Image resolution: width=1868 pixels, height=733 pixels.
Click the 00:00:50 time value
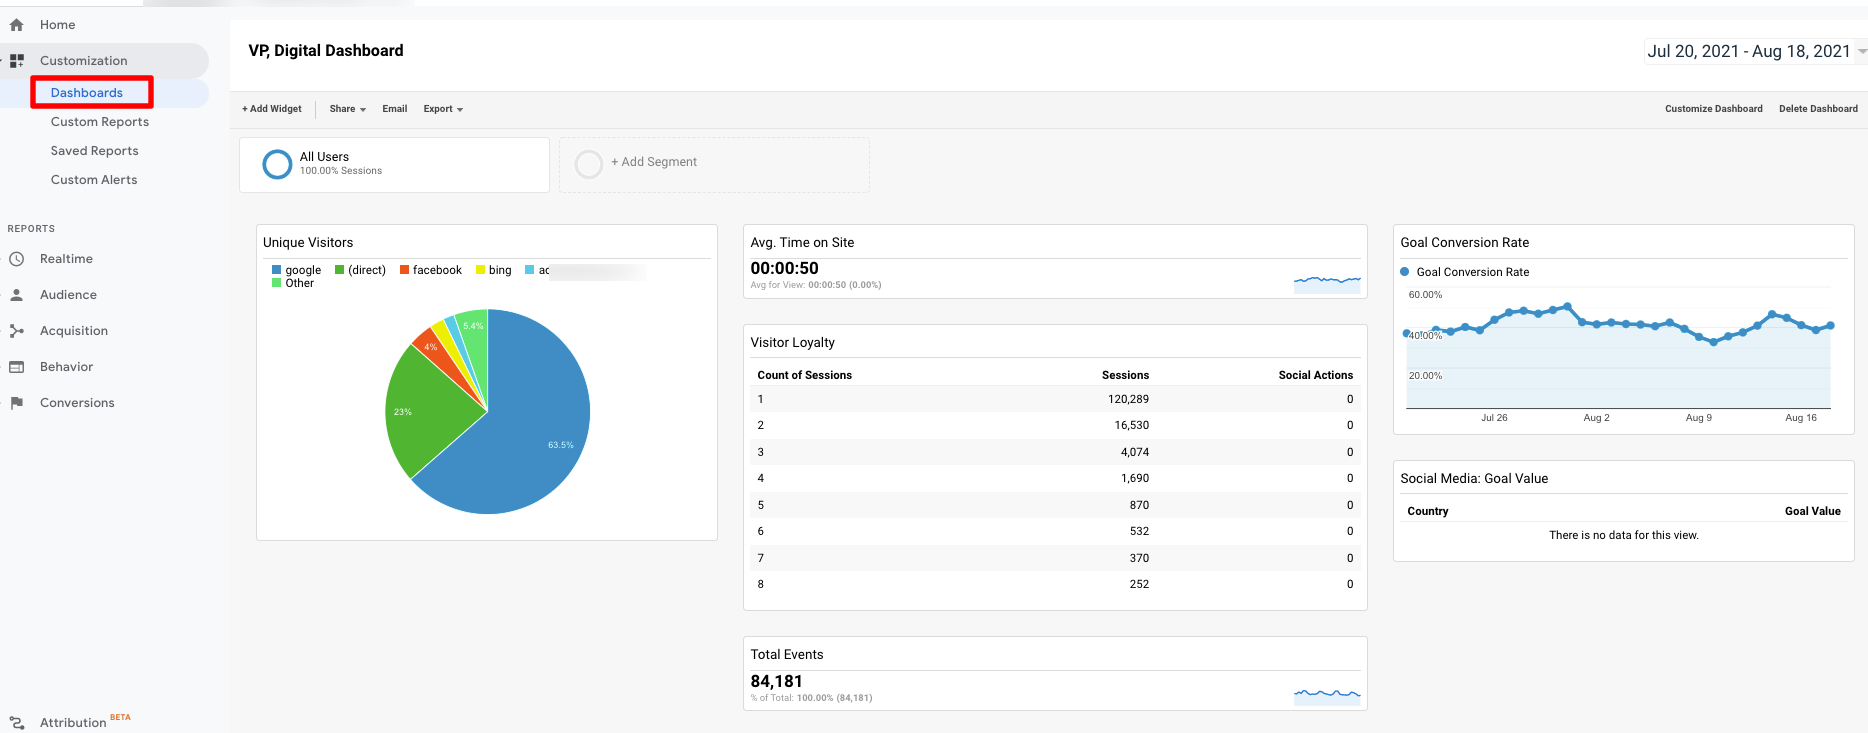(784, 268)
